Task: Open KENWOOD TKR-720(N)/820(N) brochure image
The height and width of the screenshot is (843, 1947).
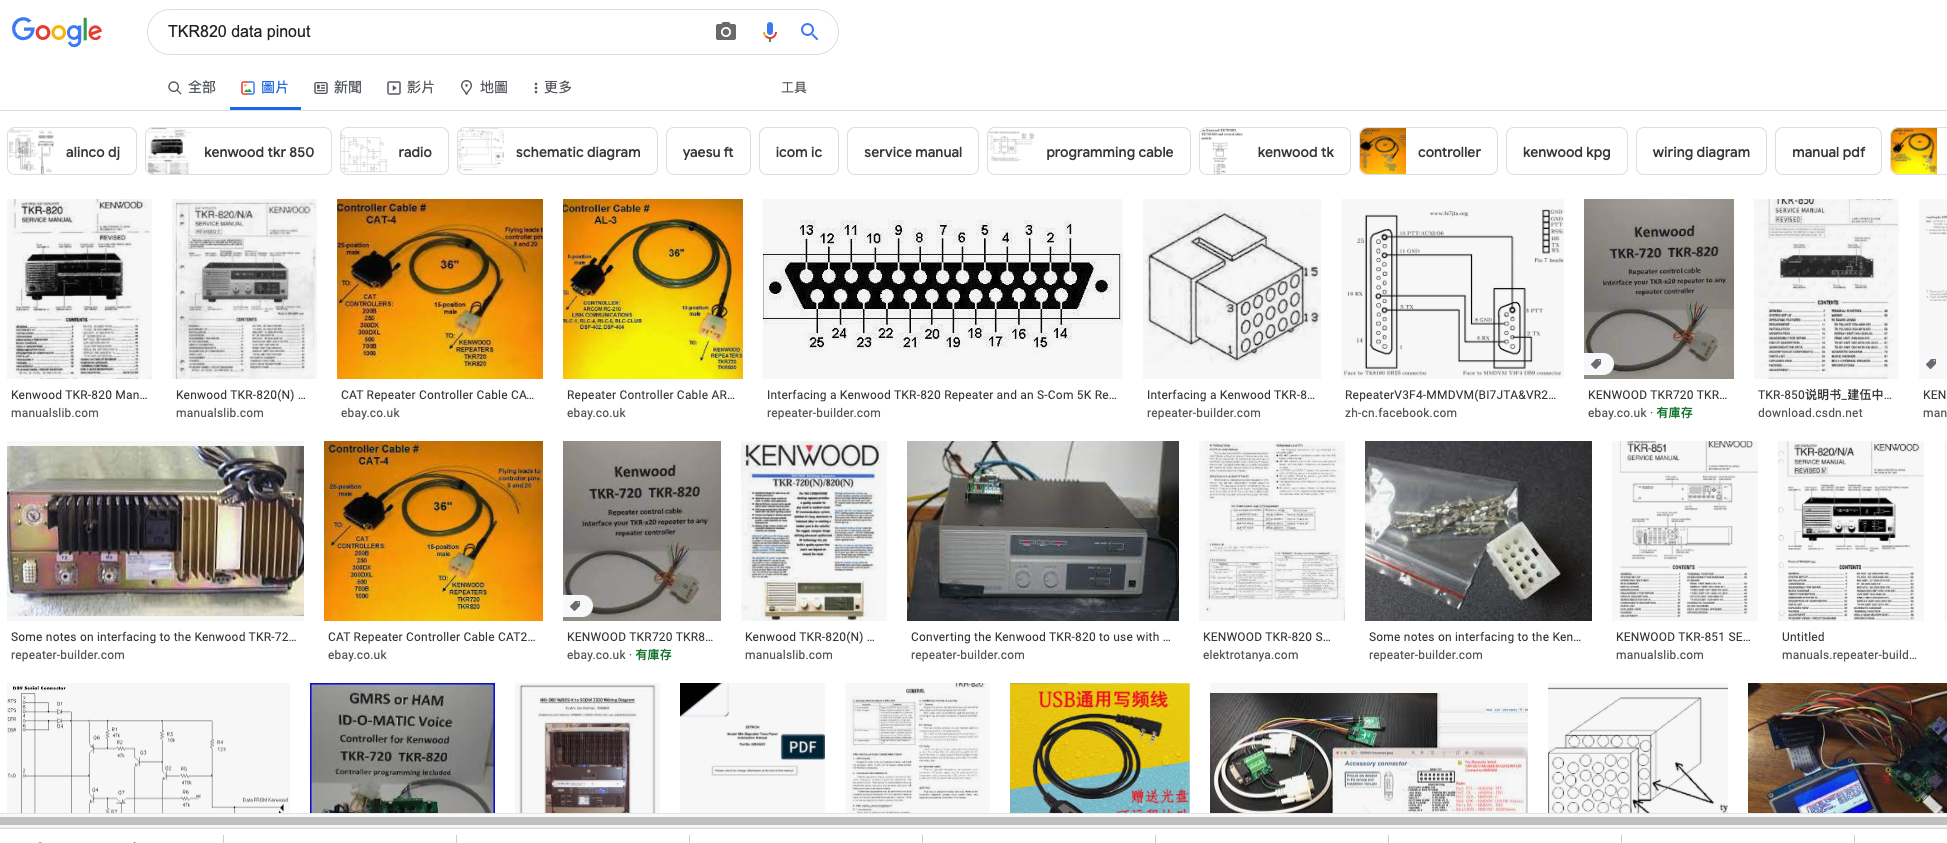Action: (x=814, y=531)
